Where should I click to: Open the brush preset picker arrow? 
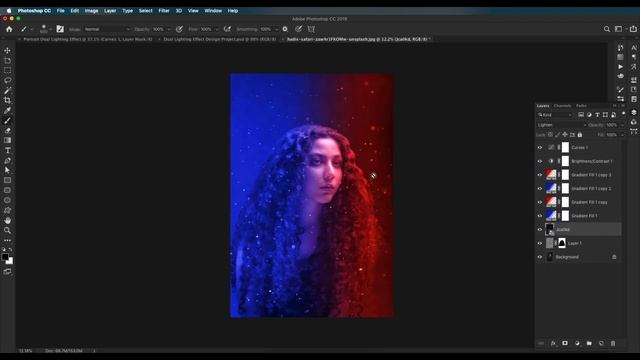(50, 29)
